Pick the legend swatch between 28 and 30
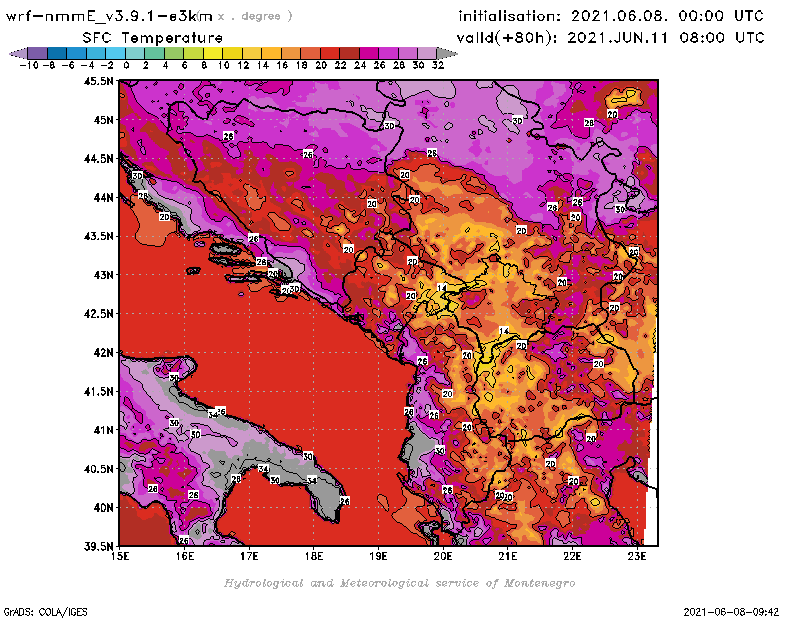The height and width of the screenshot is (618, 800). click(408, 54)
